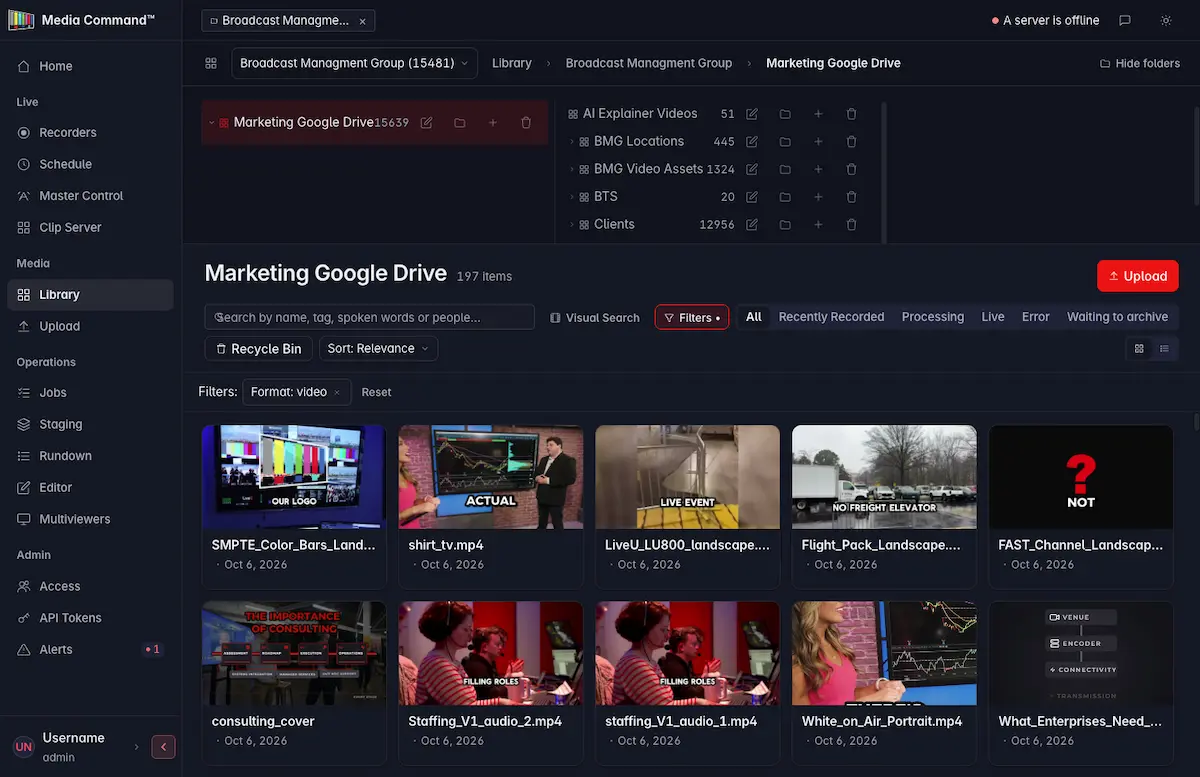Click the grid icon beside group selector
Viewport: 1200px width, 777px height.
[211, 63]
